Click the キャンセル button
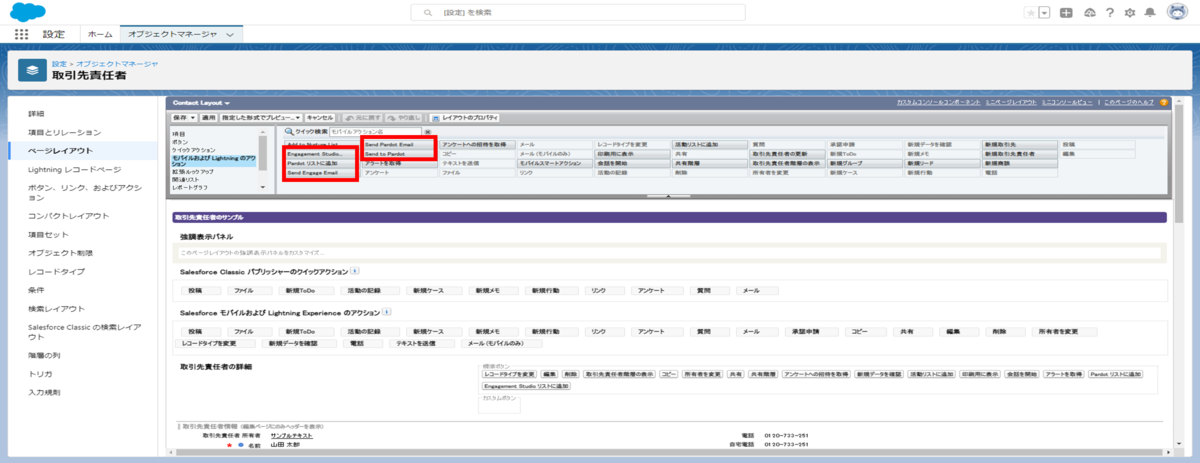This screenshot has width=1200, height=463. pyautogui.click(x=320, y=117)
